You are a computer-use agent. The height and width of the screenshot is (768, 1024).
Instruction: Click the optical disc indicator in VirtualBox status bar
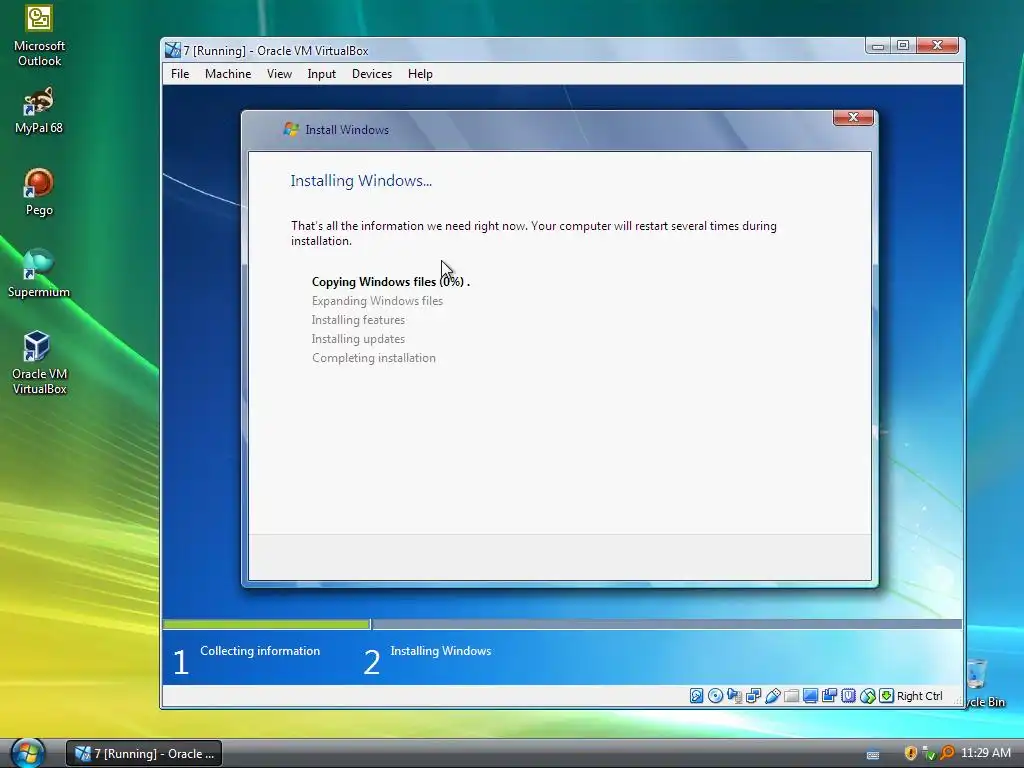[715, 696]
